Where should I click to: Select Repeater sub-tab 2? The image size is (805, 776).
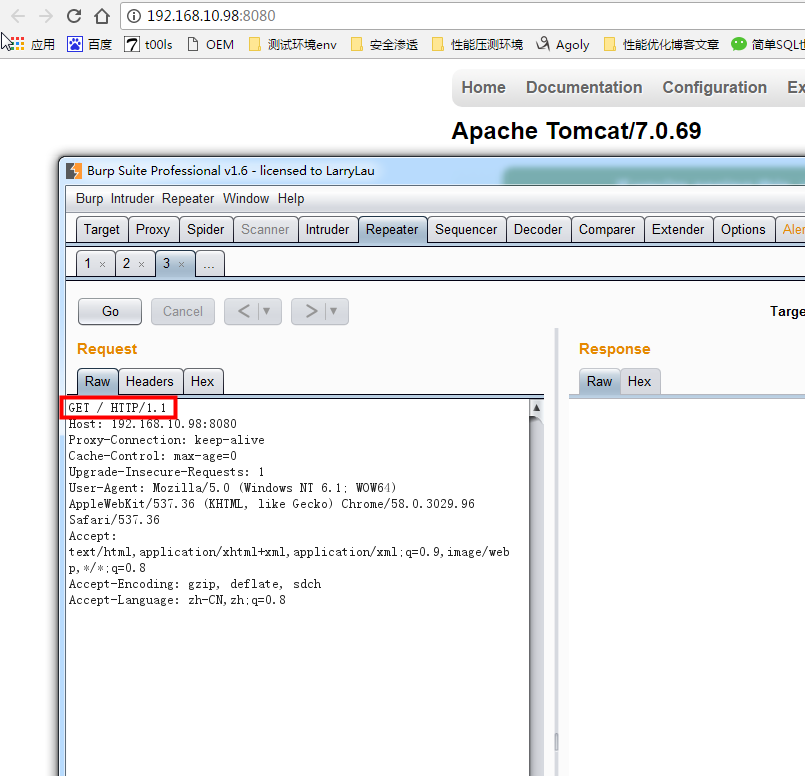[x=127, y=264]
